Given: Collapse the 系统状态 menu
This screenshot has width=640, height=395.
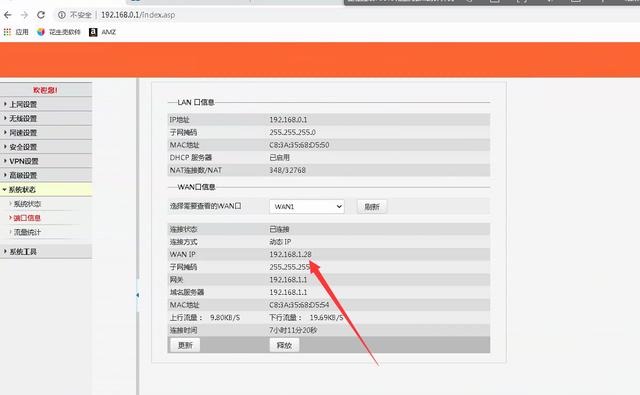Looking at the screenshot, I should [x=46, y=189].
